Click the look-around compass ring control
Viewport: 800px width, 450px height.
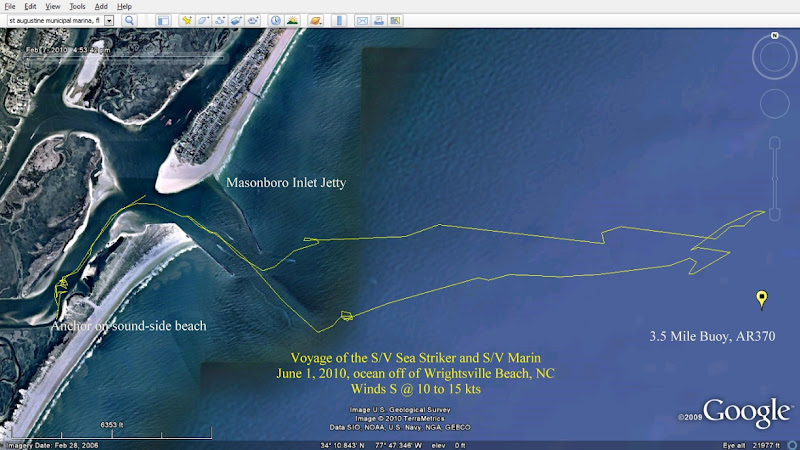[774, 57]
